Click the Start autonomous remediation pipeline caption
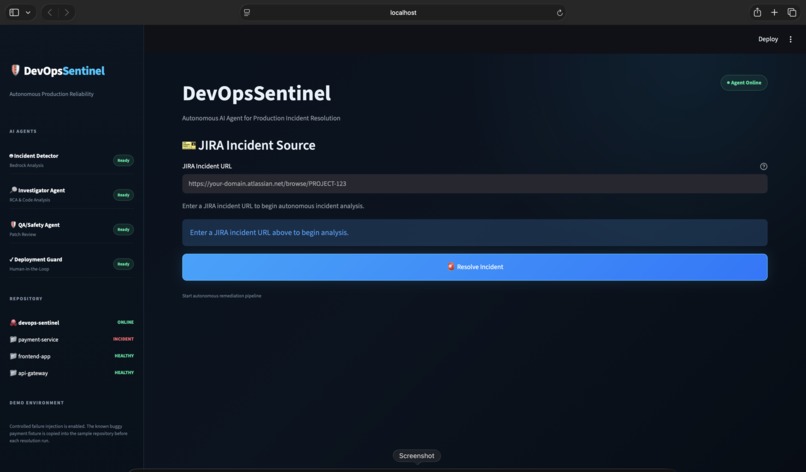This screenshot has height=472, width=806. 222,296
